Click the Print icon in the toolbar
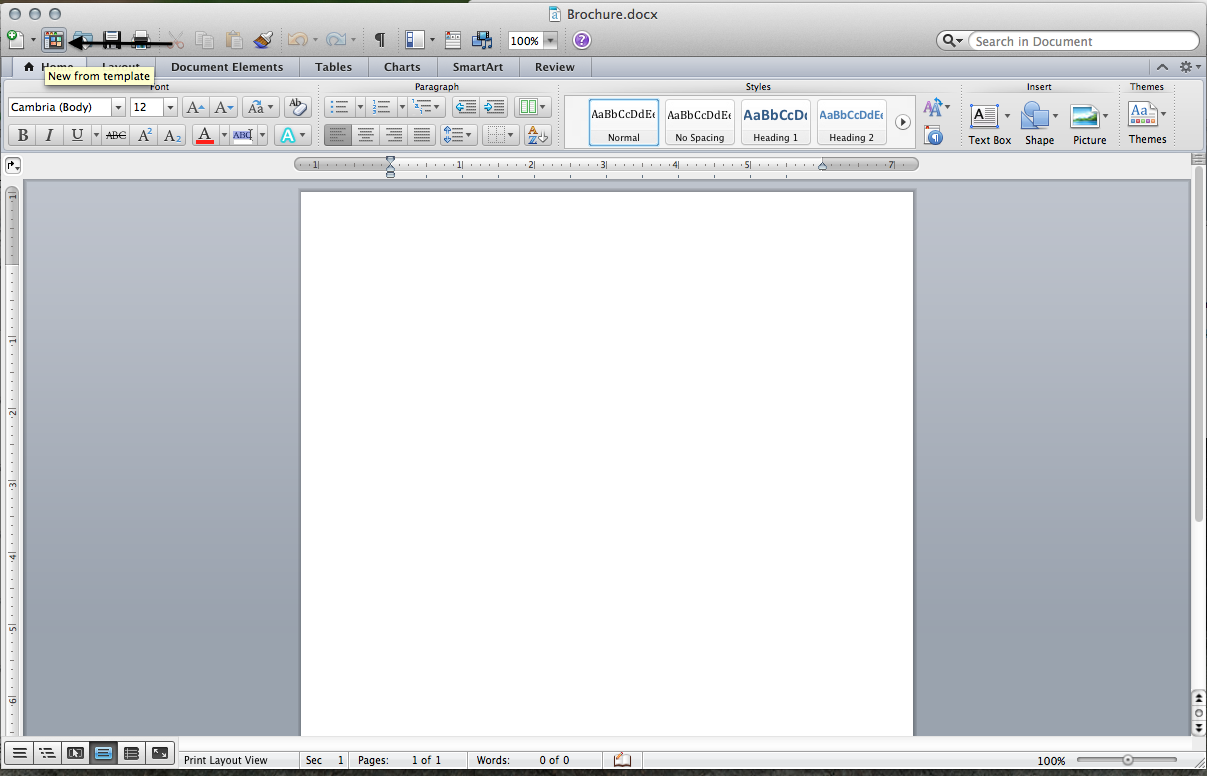 click(x=141, y=40)
